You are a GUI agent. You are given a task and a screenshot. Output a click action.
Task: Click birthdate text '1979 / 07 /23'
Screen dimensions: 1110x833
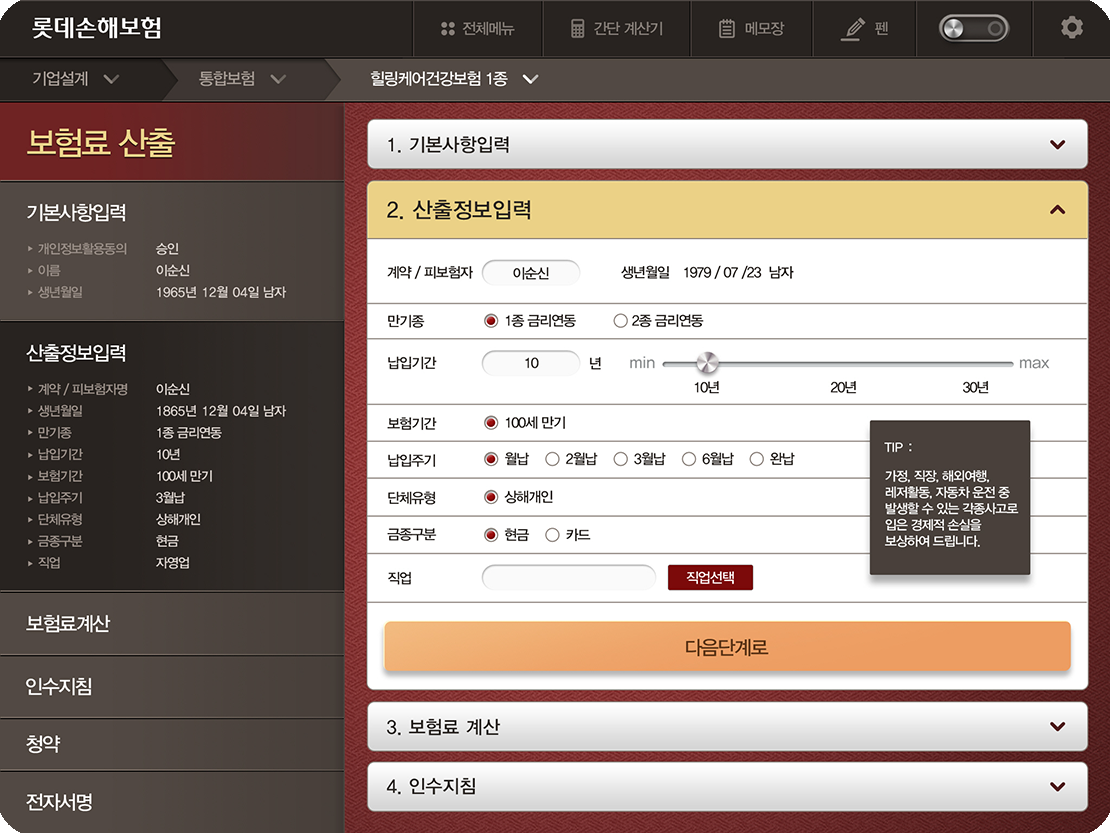(722, 272)
